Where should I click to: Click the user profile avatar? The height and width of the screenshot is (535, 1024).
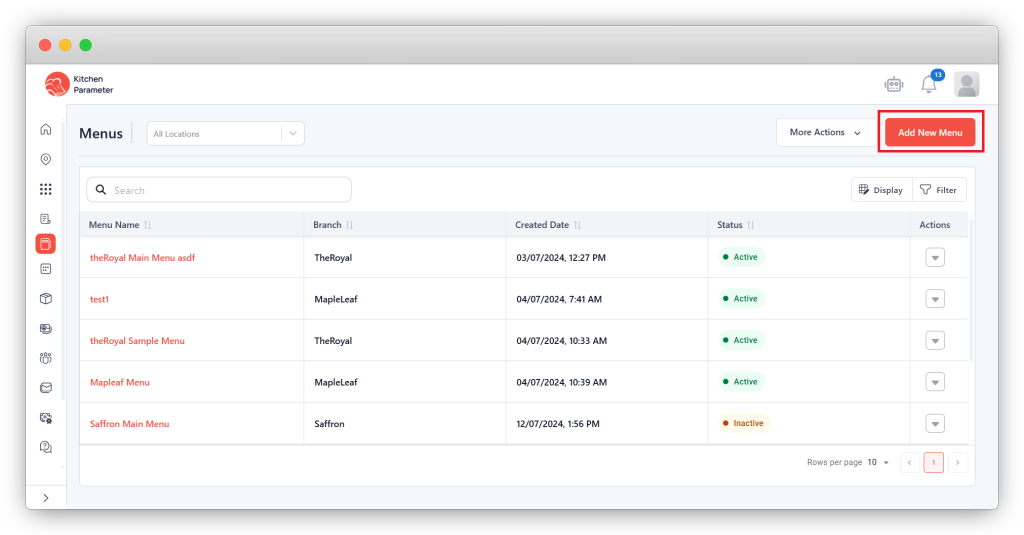(966, 84)
